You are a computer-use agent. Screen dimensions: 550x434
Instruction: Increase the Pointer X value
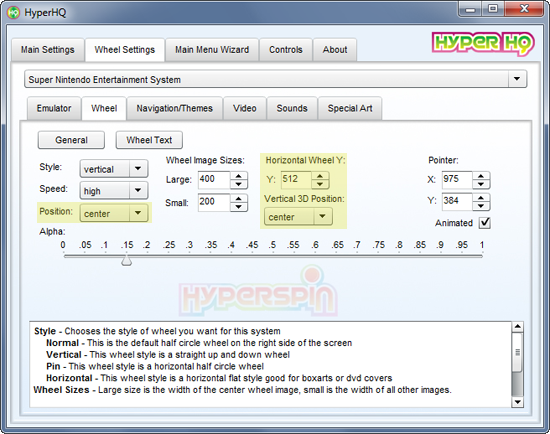click(x=481, y=176)
